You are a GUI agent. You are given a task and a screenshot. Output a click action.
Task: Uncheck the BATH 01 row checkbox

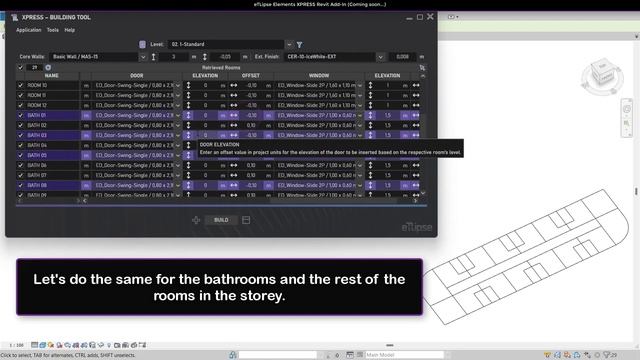coord(20,115)
